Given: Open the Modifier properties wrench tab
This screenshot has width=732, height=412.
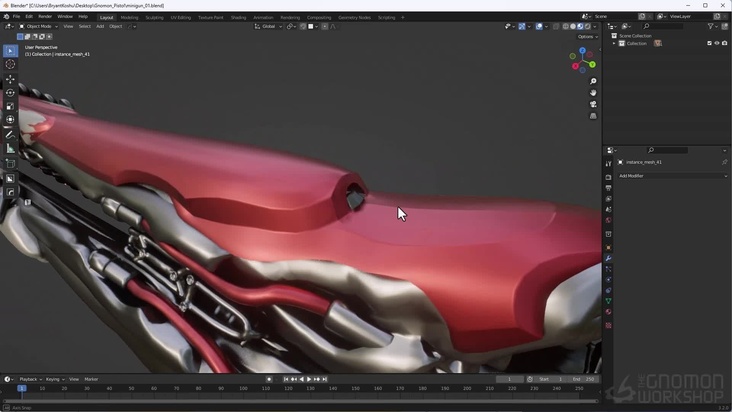Looking at the screenshot, I should pyautogui.click(x=608, y=258).
